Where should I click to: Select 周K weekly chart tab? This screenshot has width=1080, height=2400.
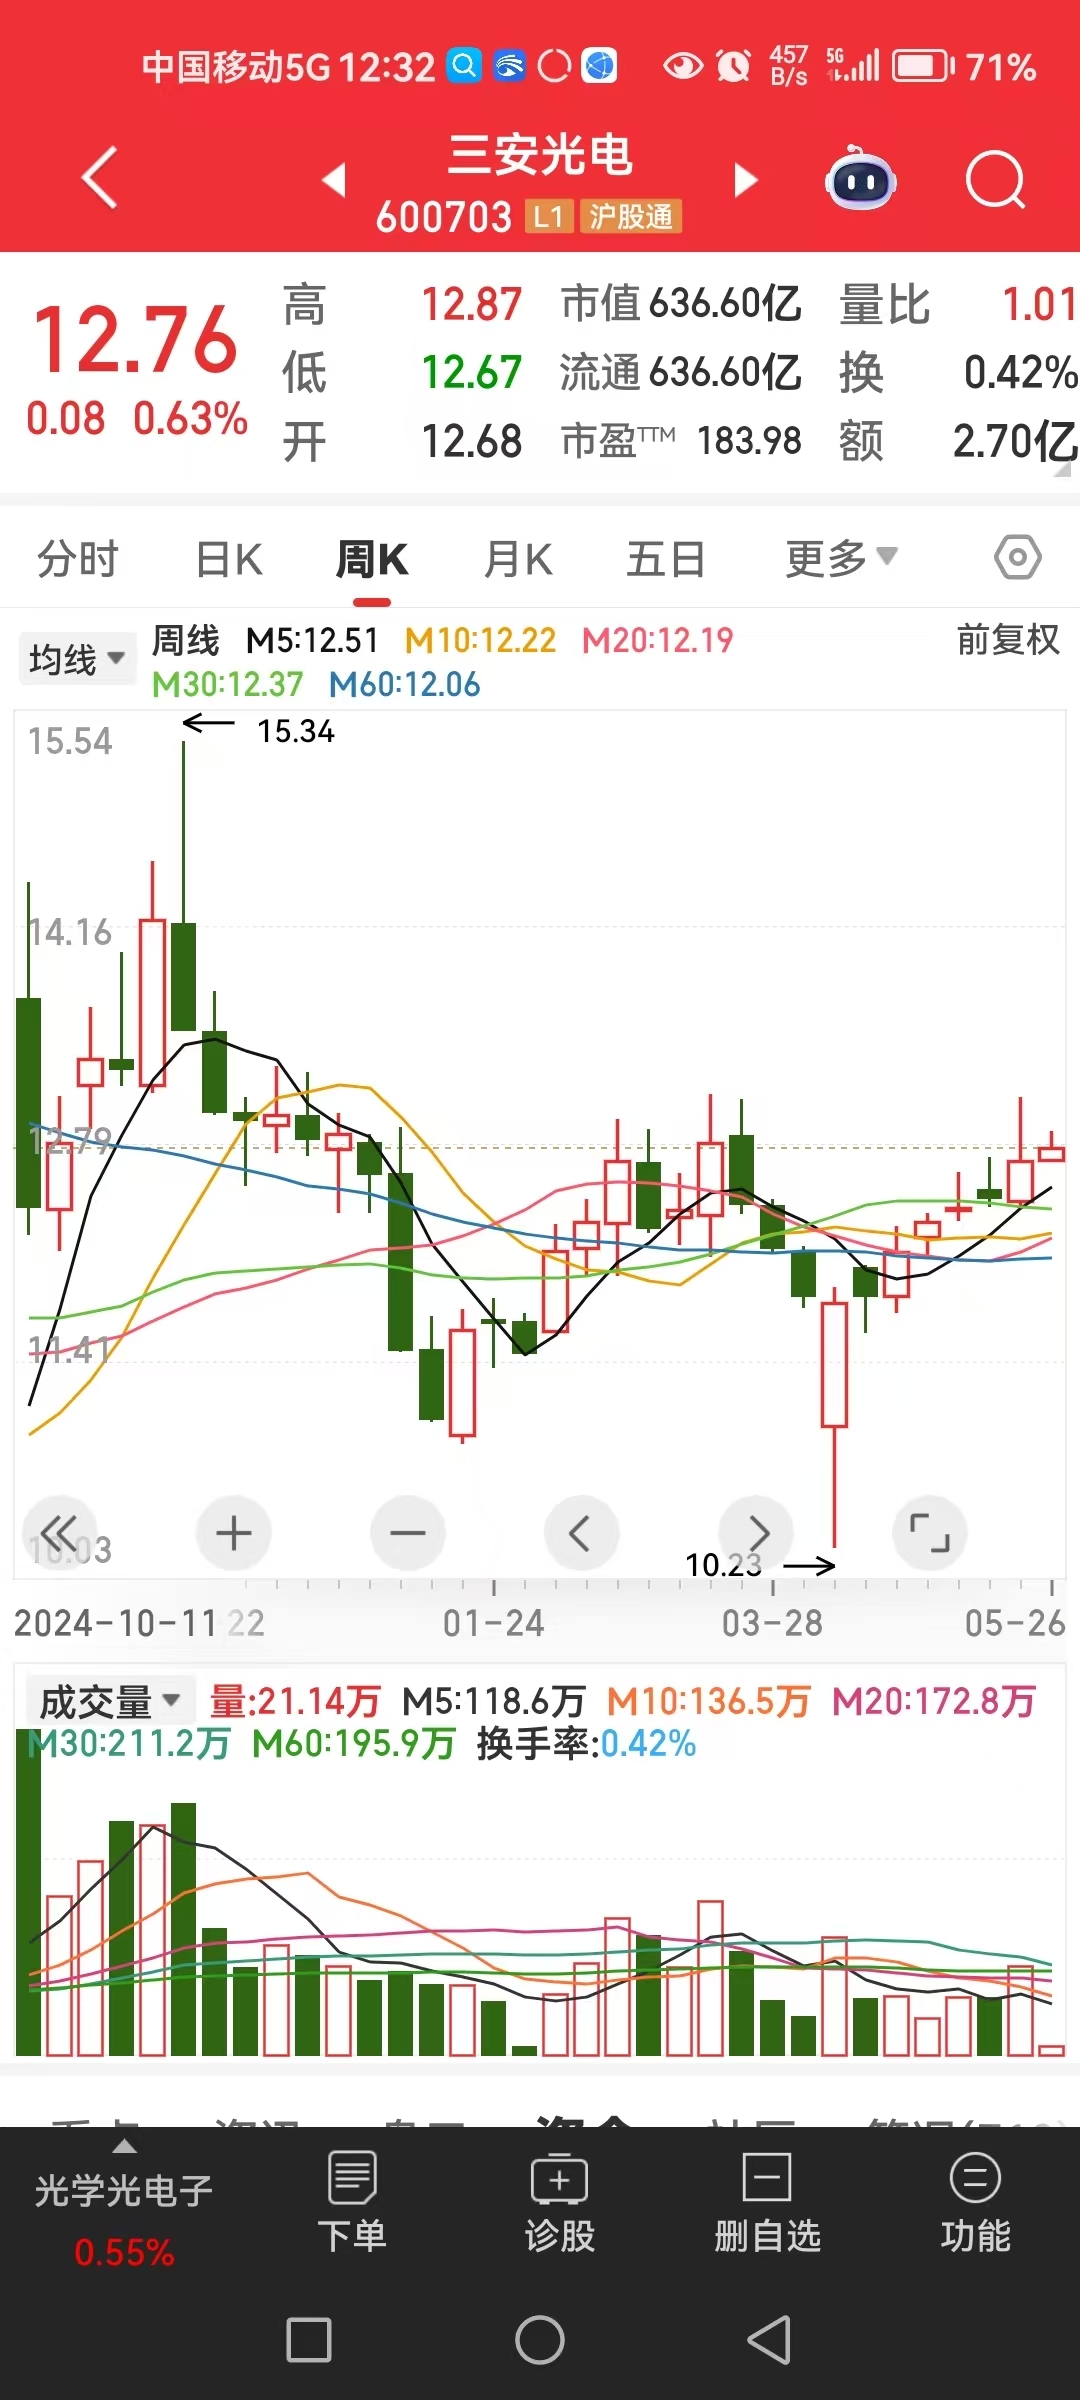click(372, 559)
